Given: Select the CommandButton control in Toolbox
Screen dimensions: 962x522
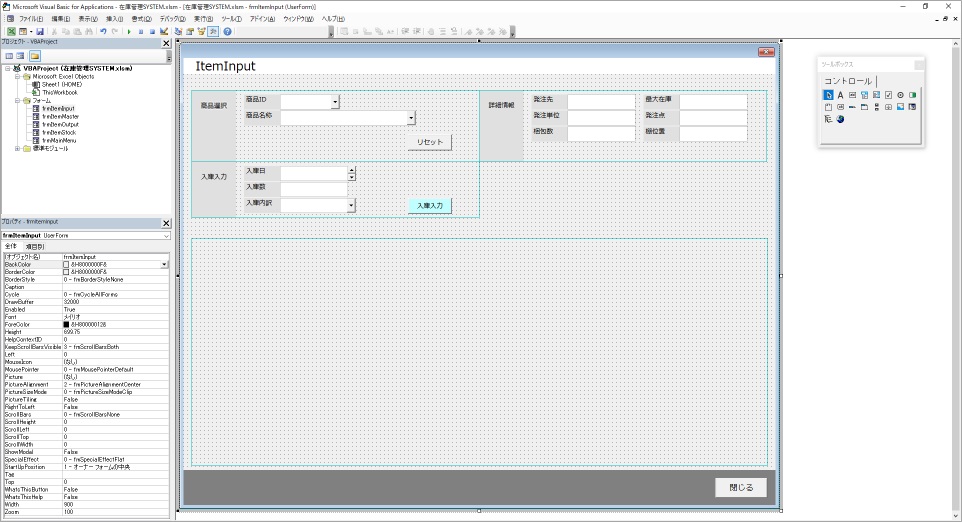Looking at the screenshot, I should 841,107.
